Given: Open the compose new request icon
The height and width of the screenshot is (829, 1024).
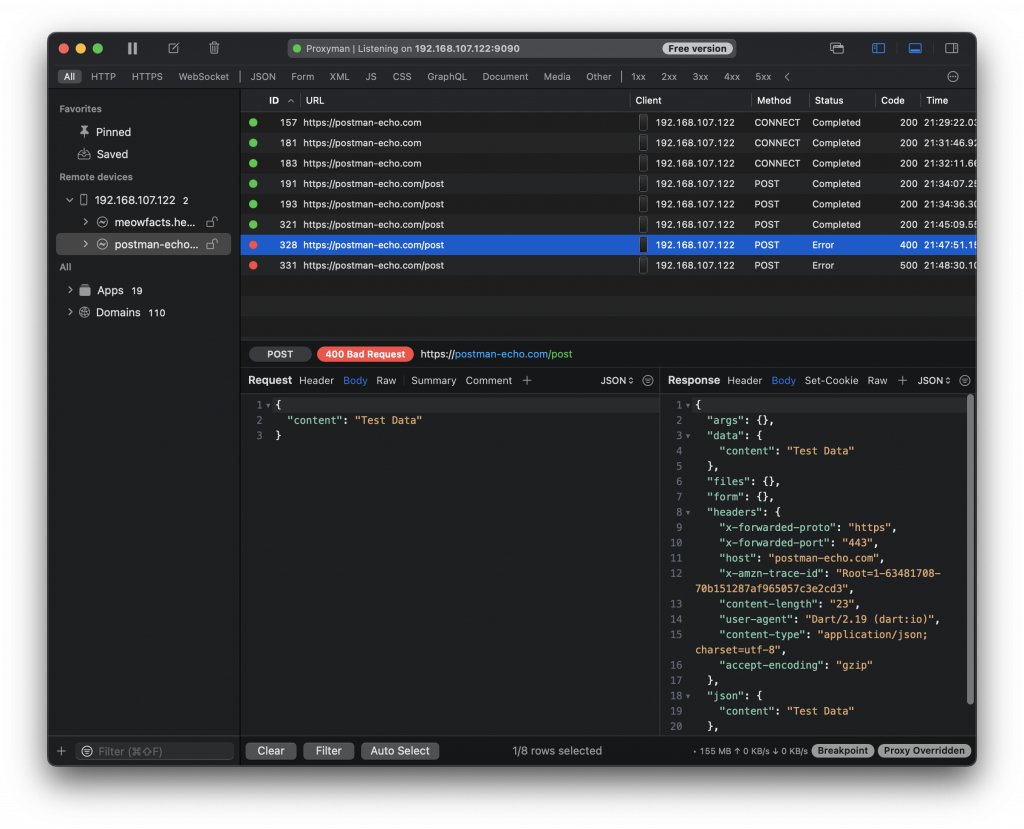Looking at the screenshot, I should click(x=174, y=48).
